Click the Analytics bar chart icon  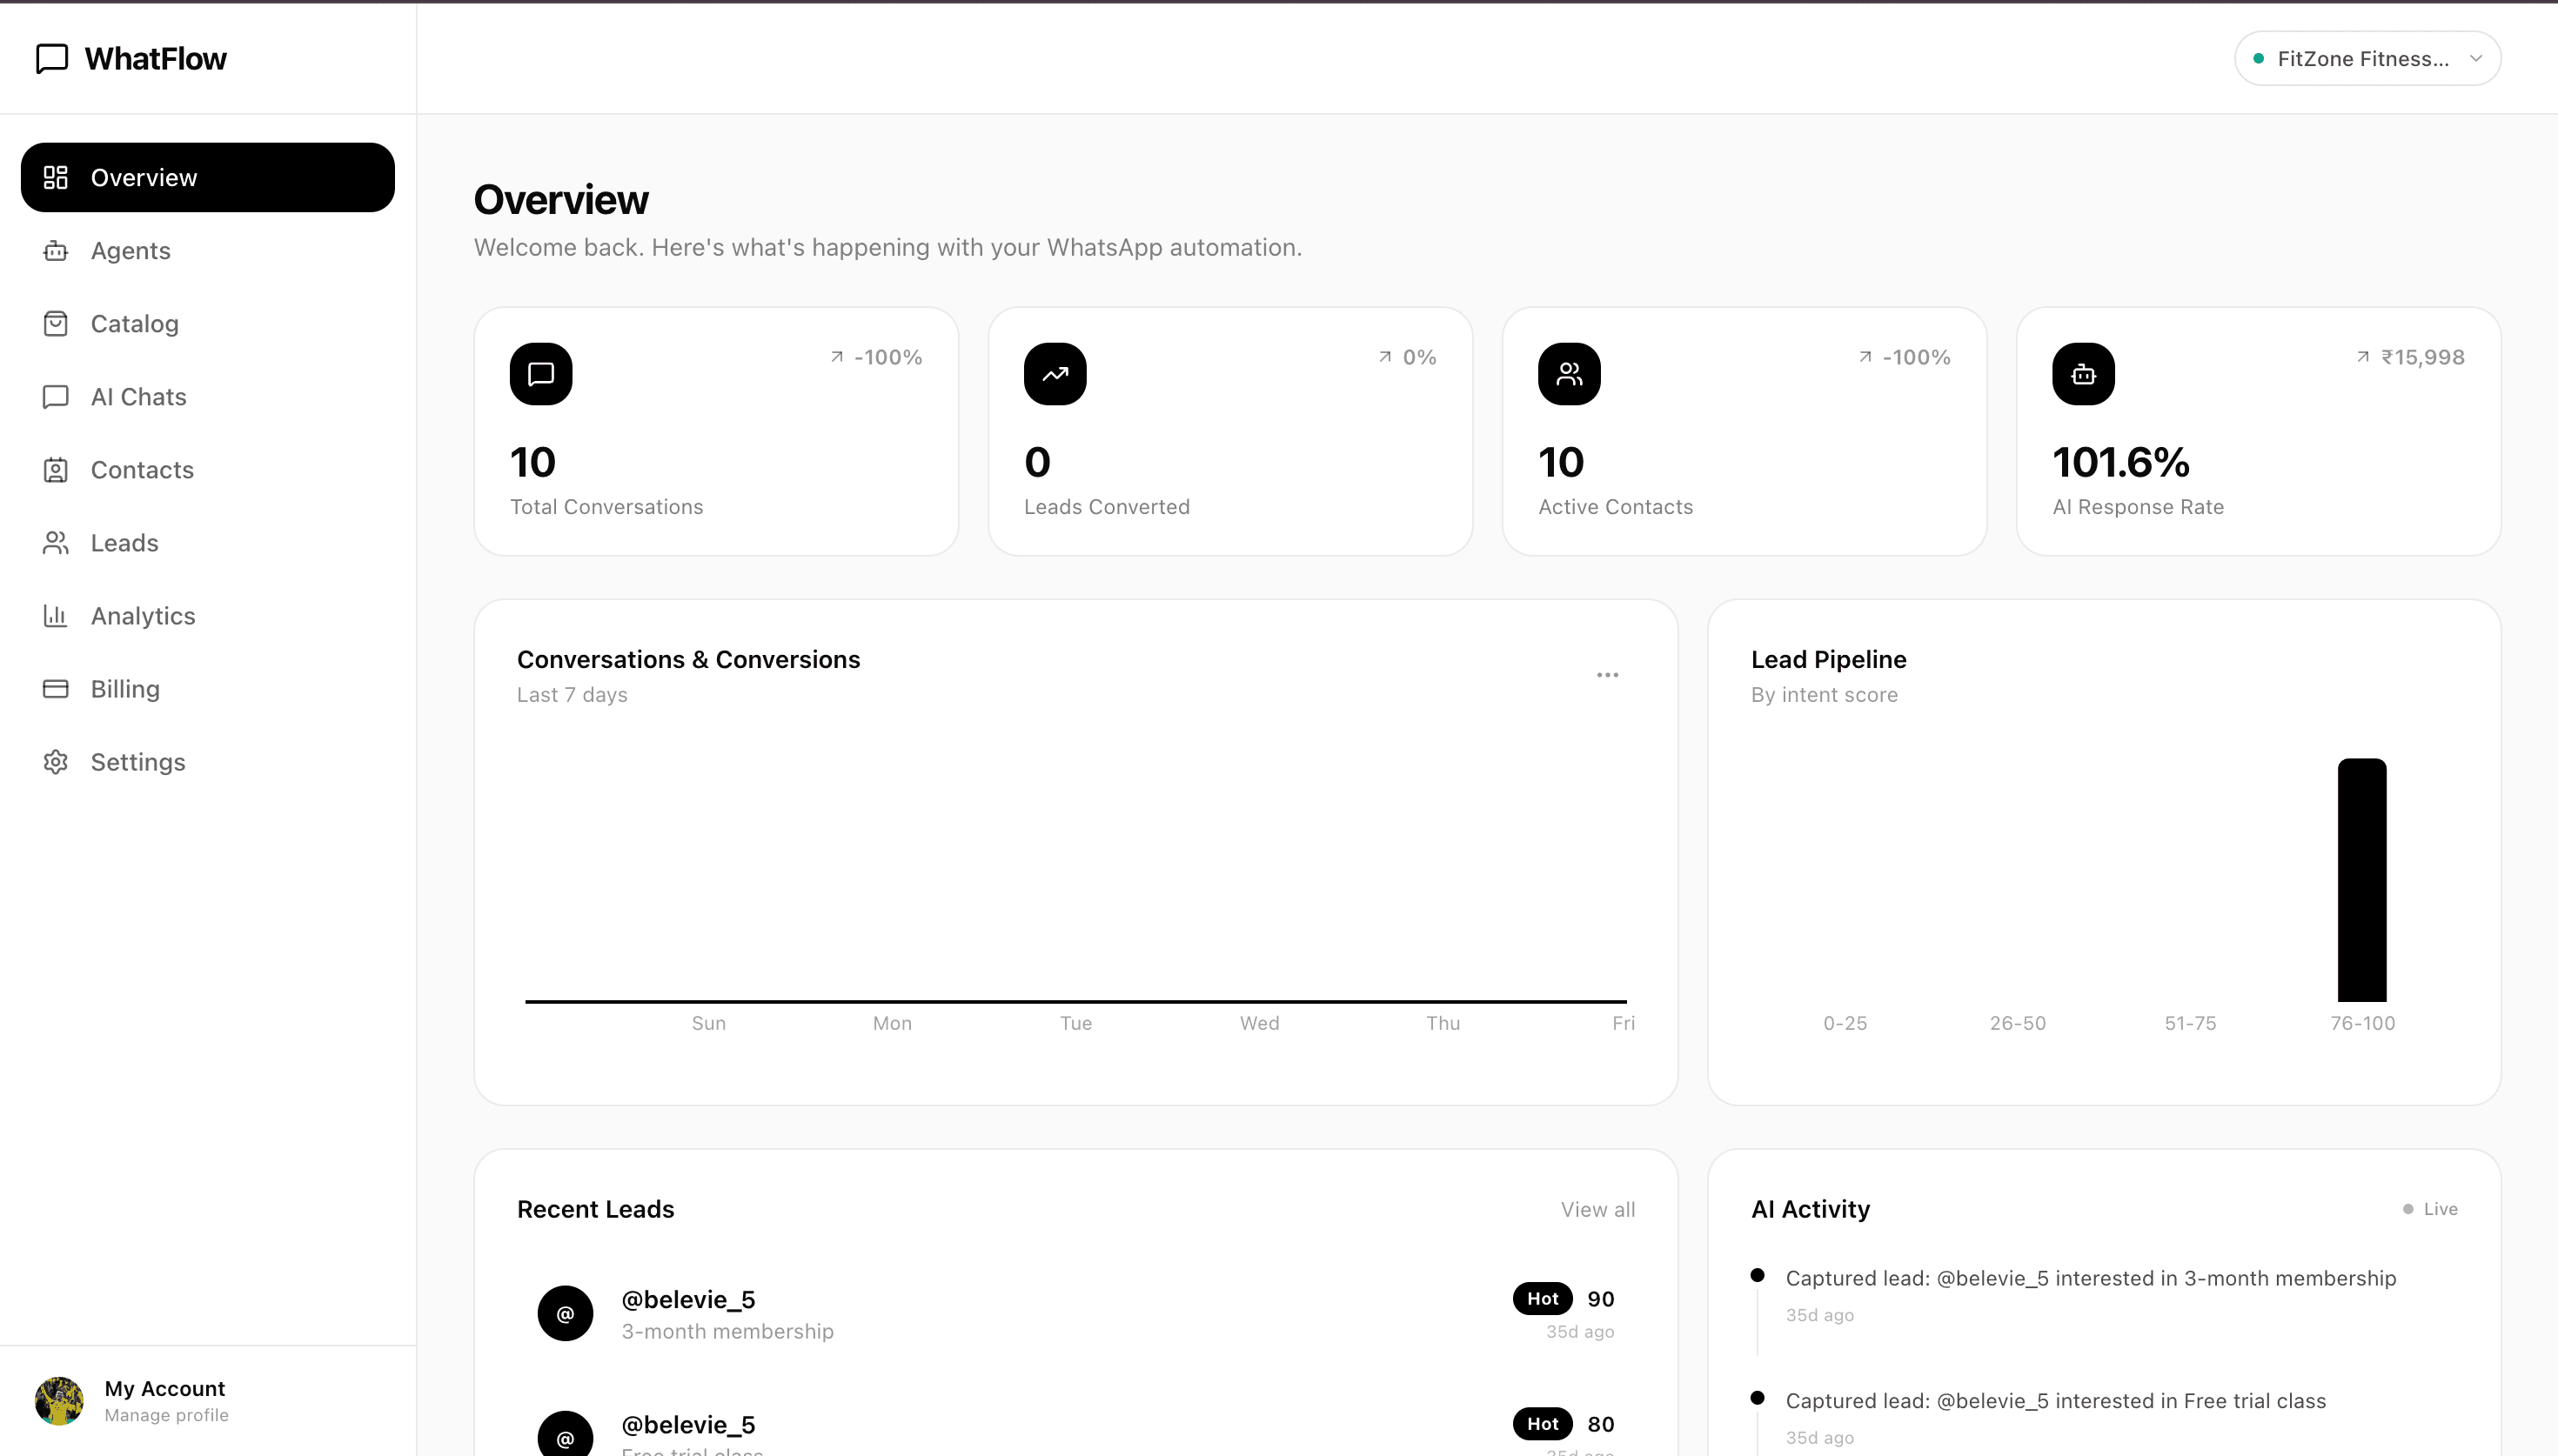coord(56,615)
